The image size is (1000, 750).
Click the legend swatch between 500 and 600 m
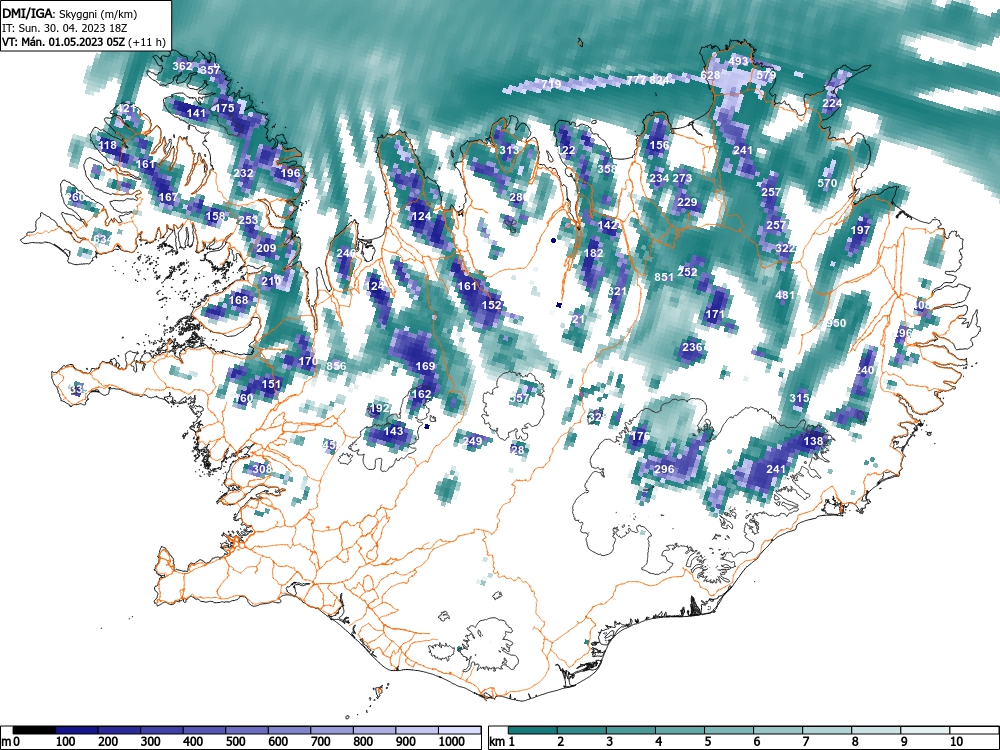pyautogui.click(x=247, y=730)
